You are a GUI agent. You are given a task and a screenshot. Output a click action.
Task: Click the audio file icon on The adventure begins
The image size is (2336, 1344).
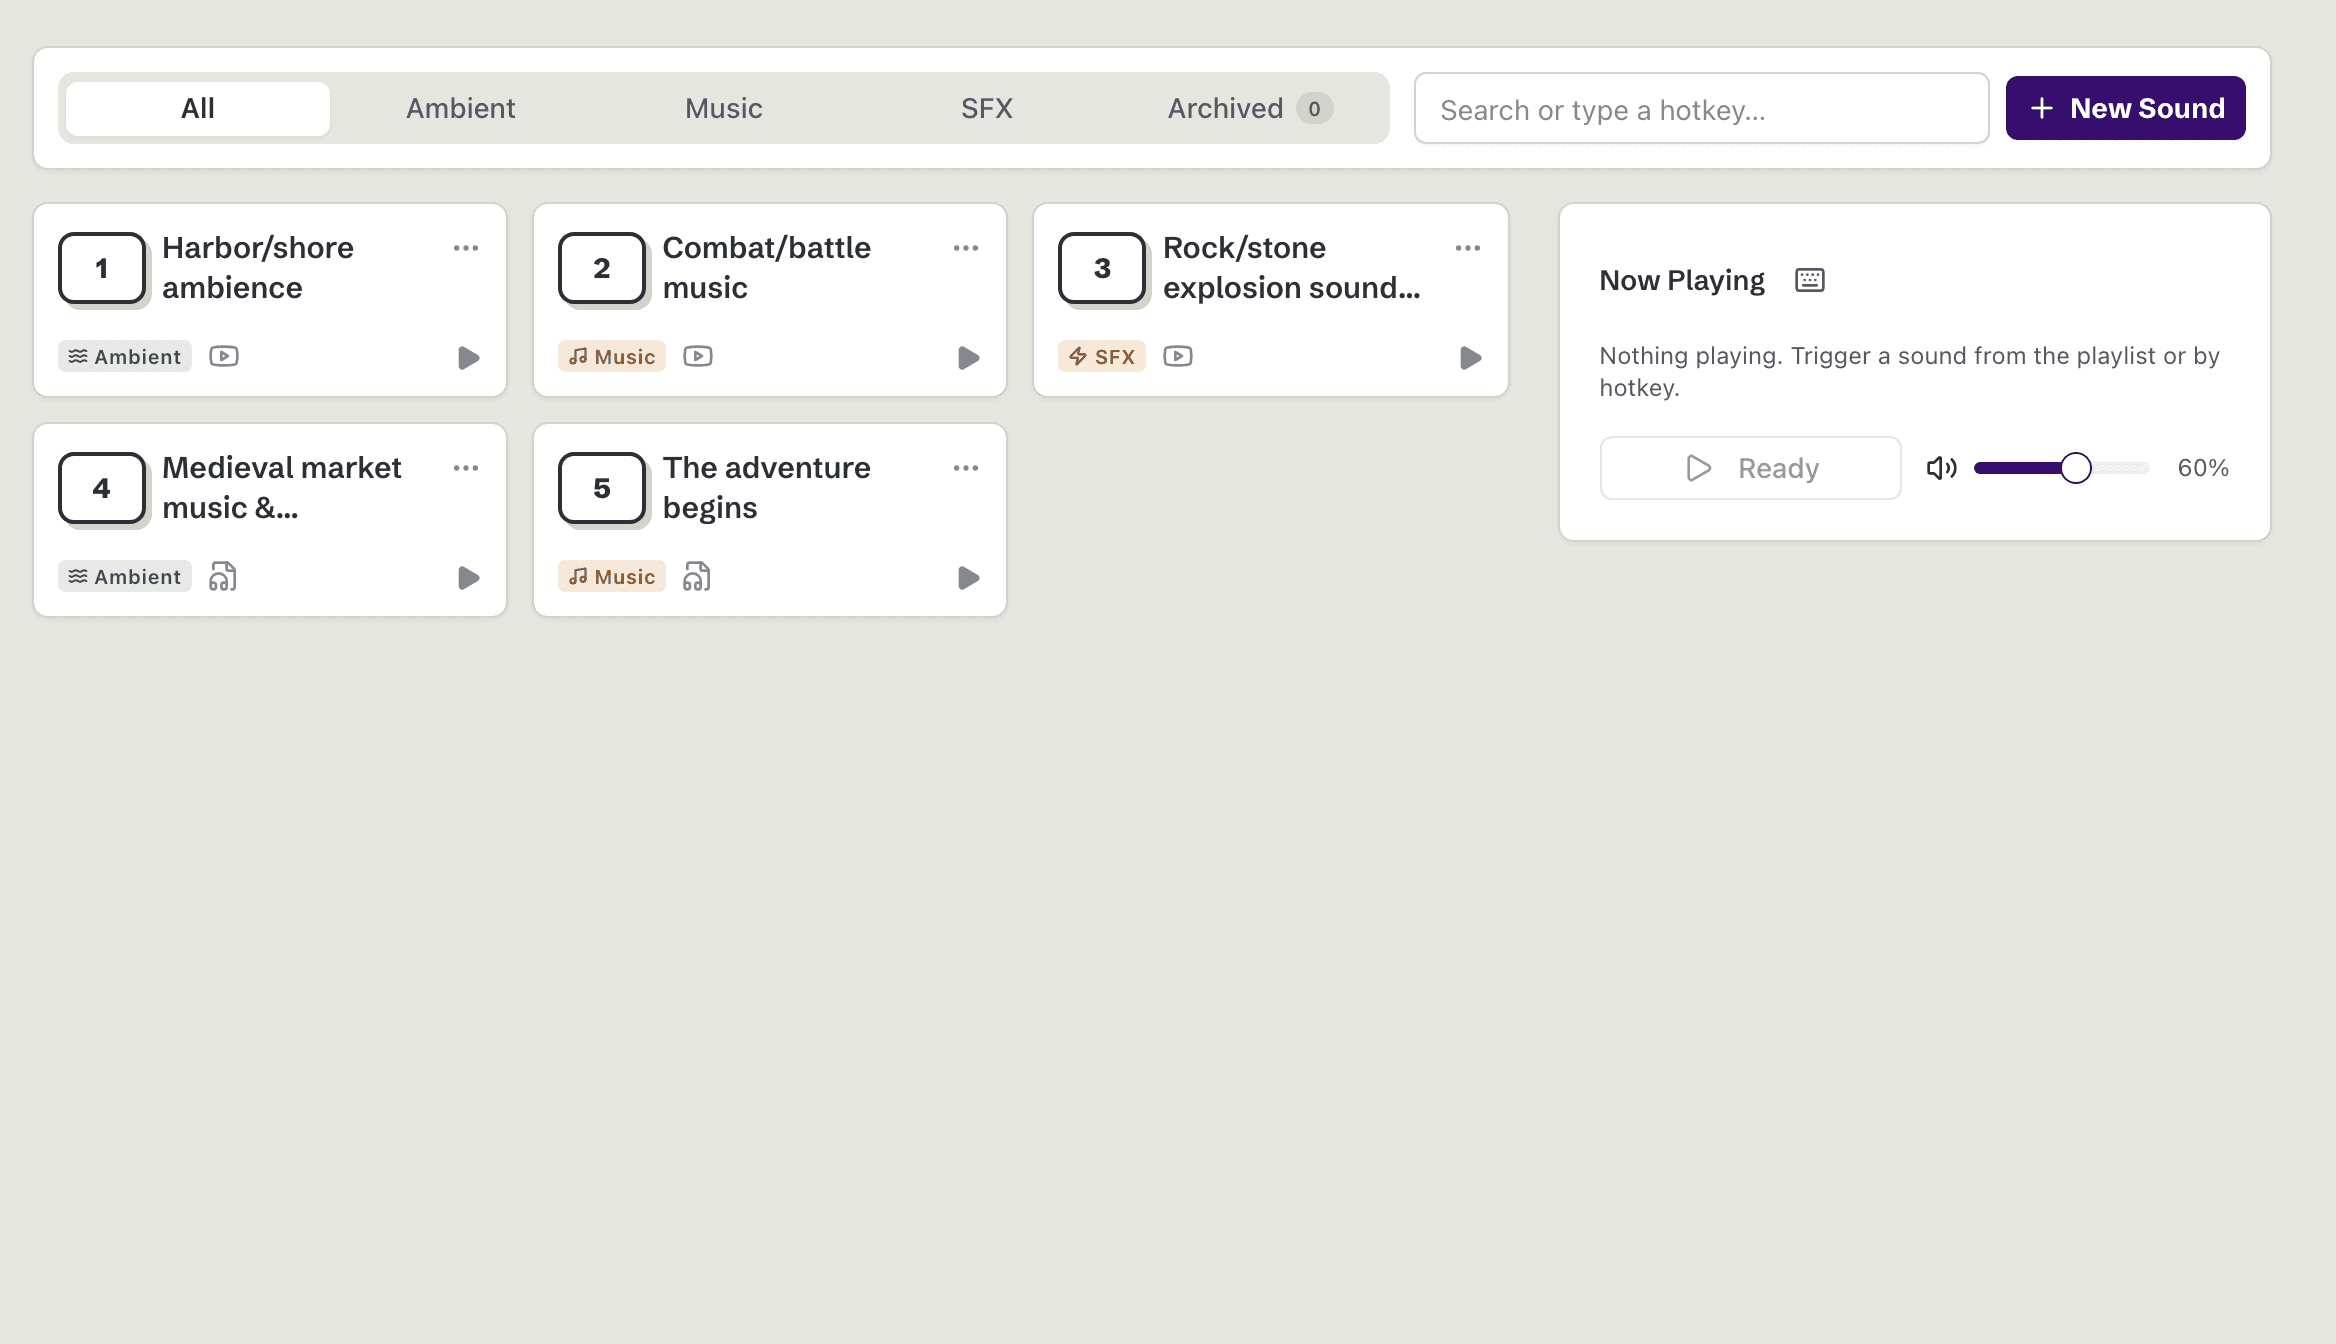pyautogui.click(x=697, y=577)
